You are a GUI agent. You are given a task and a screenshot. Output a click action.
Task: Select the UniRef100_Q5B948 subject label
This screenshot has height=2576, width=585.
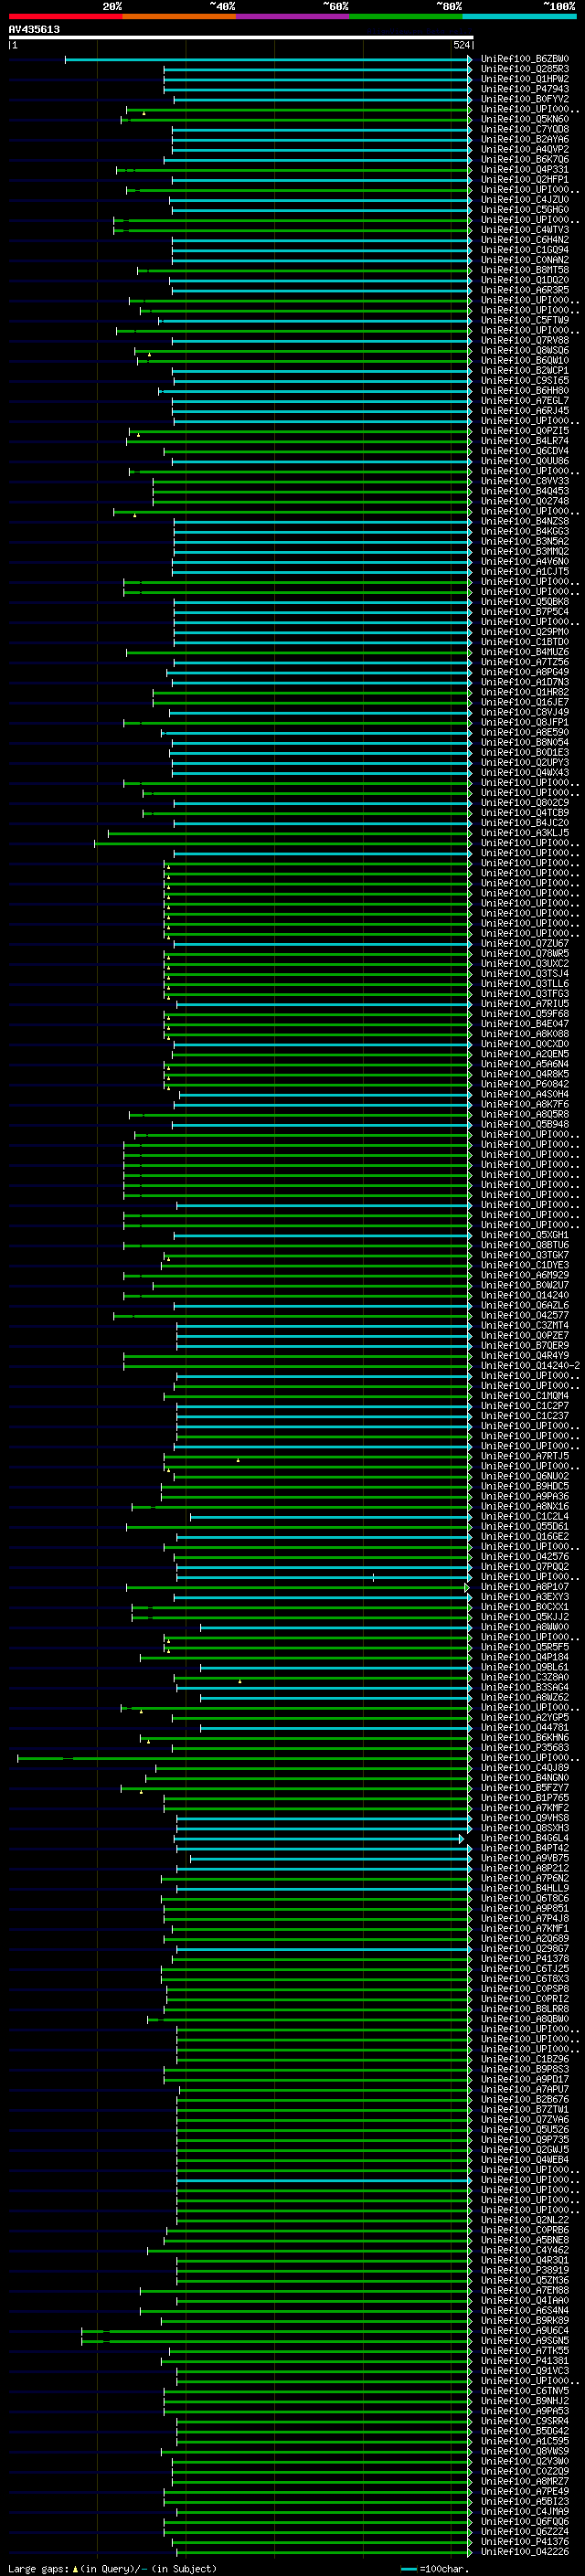(525, 1124)
